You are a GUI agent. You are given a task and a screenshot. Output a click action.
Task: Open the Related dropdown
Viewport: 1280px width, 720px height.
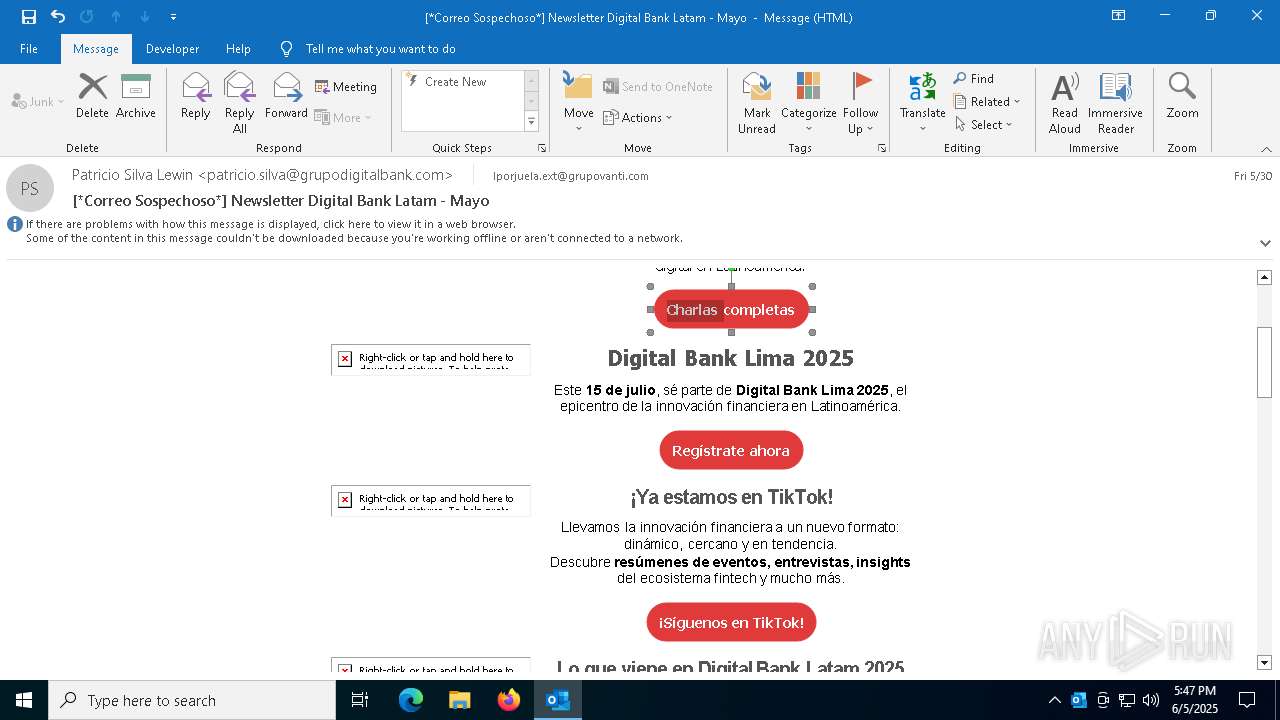tap(987, 102)
